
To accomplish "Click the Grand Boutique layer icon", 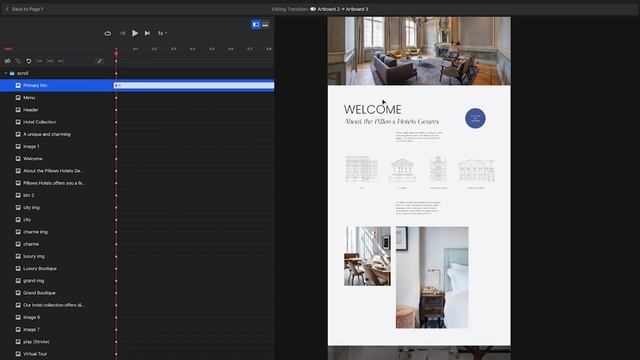I will [x=18, y=293].
